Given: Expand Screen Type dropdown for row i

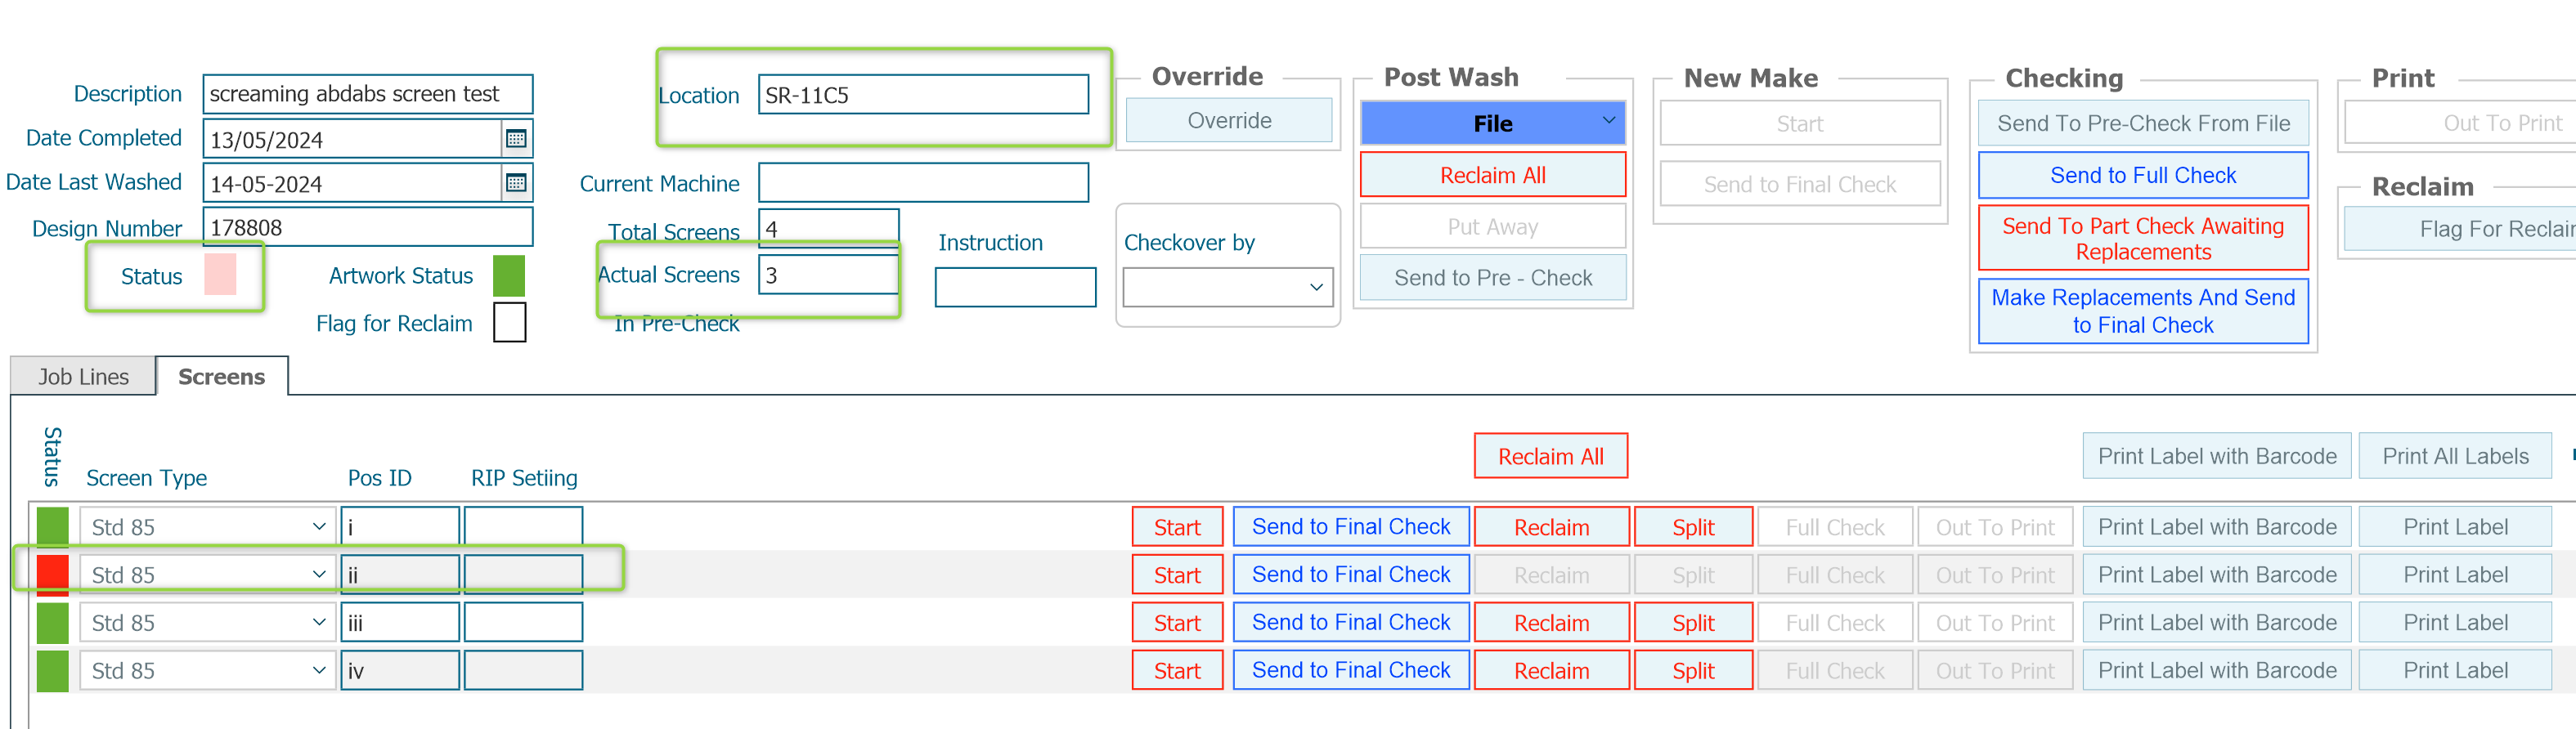Looking at the screenshot, I should (x=319, y=526).
